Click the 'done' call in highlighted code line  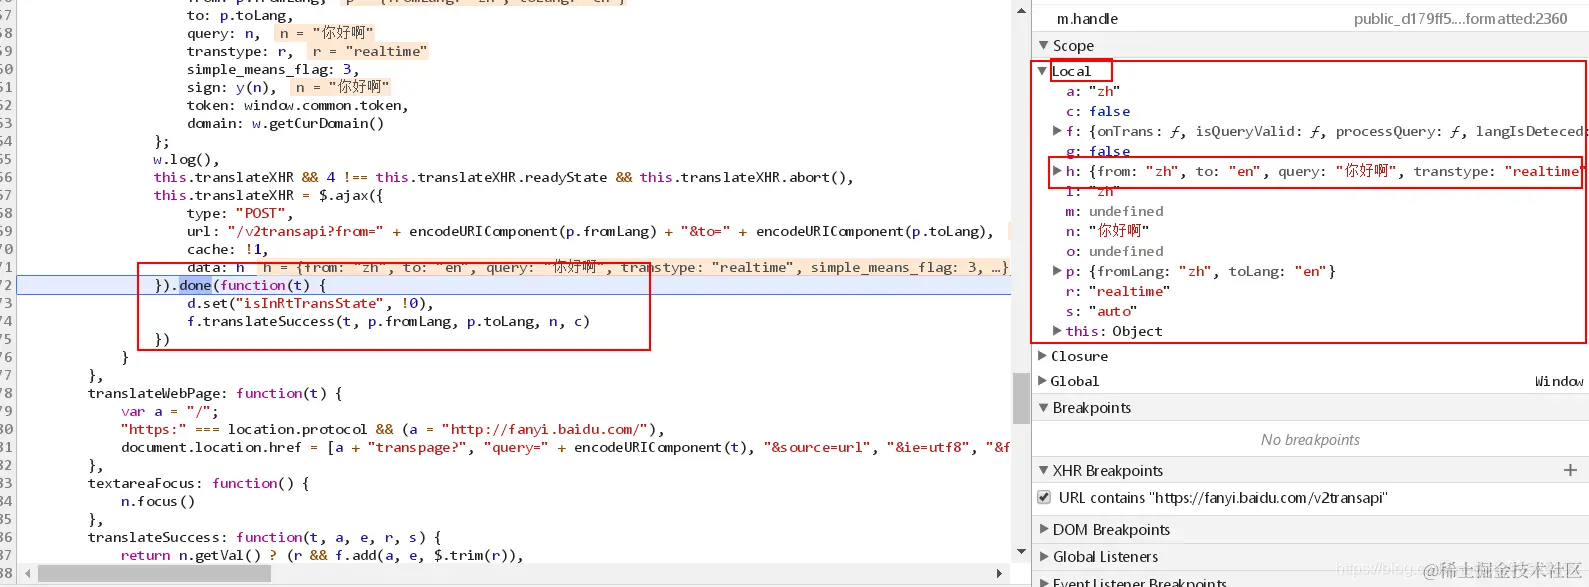coord(195,285)
